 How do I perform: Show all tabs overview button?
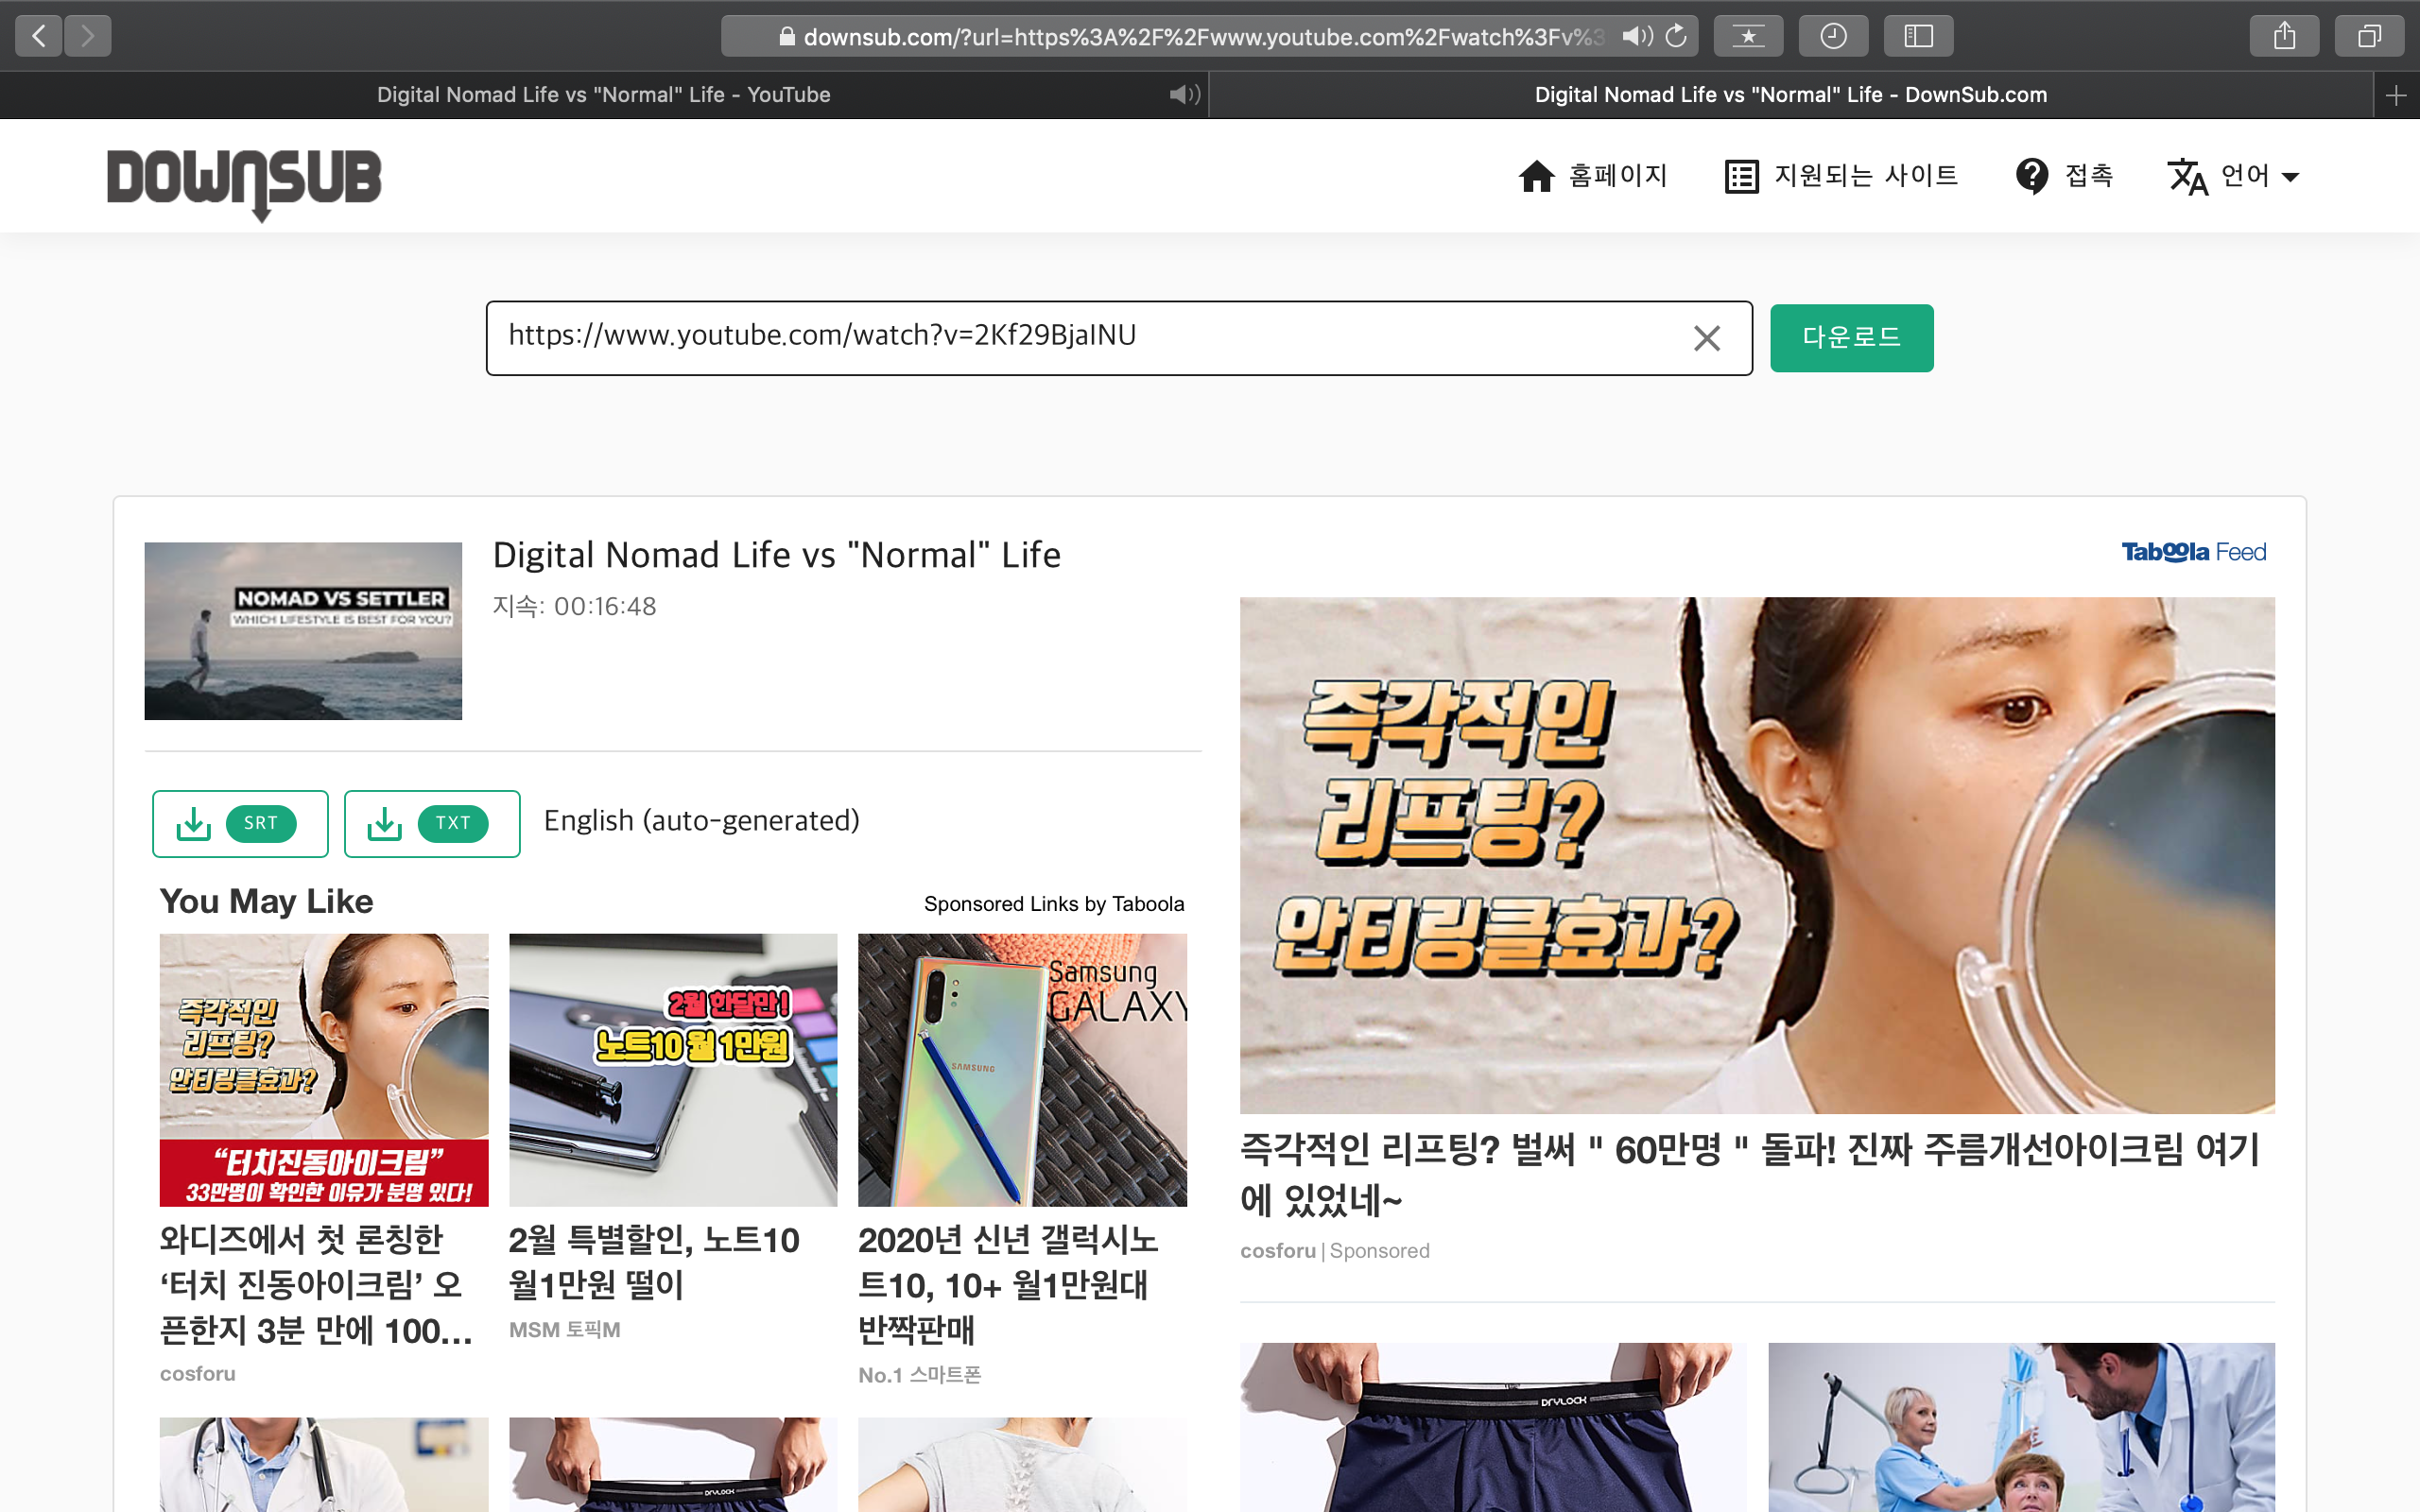coord(2369,36)
